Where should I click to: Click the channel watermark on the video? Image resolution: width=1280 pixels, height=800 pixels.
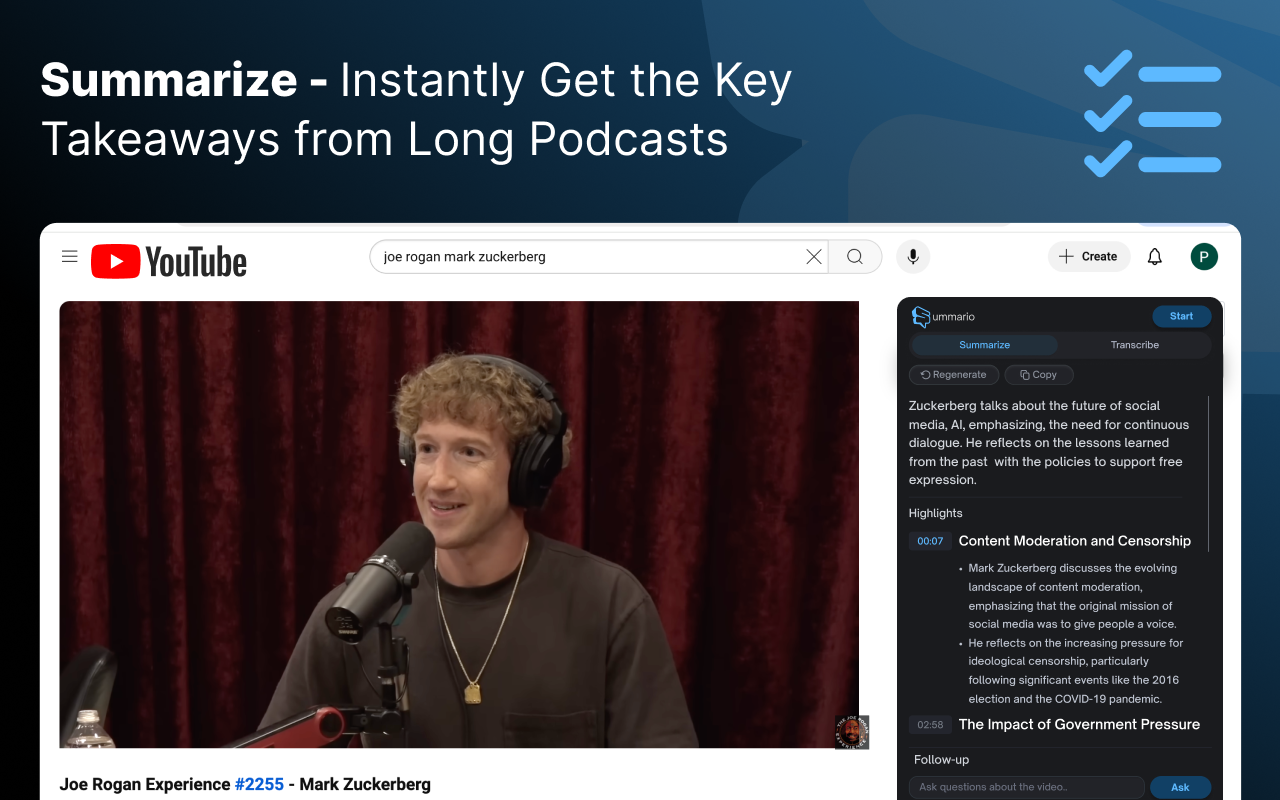(852, 732)
